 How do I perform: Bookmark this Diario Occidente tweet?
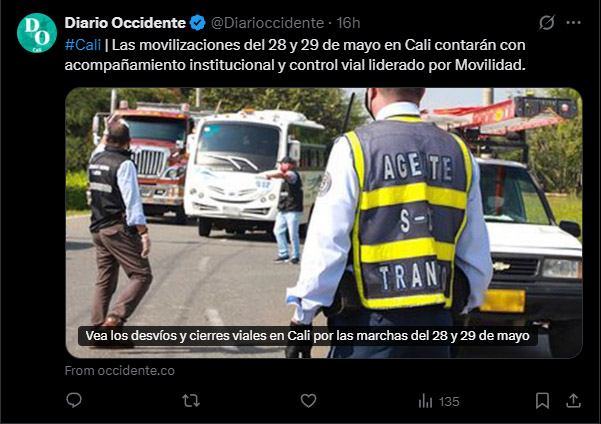tap(542, 401)
